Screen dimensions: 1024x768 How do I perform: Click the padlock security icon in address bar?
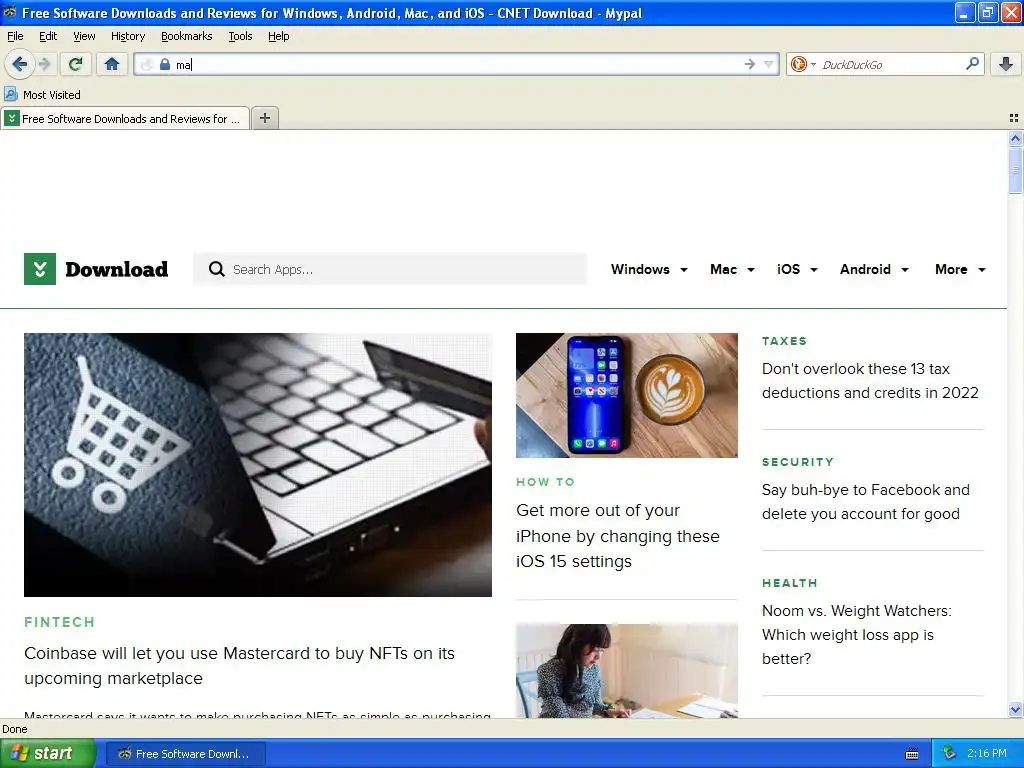pos(165,64)
